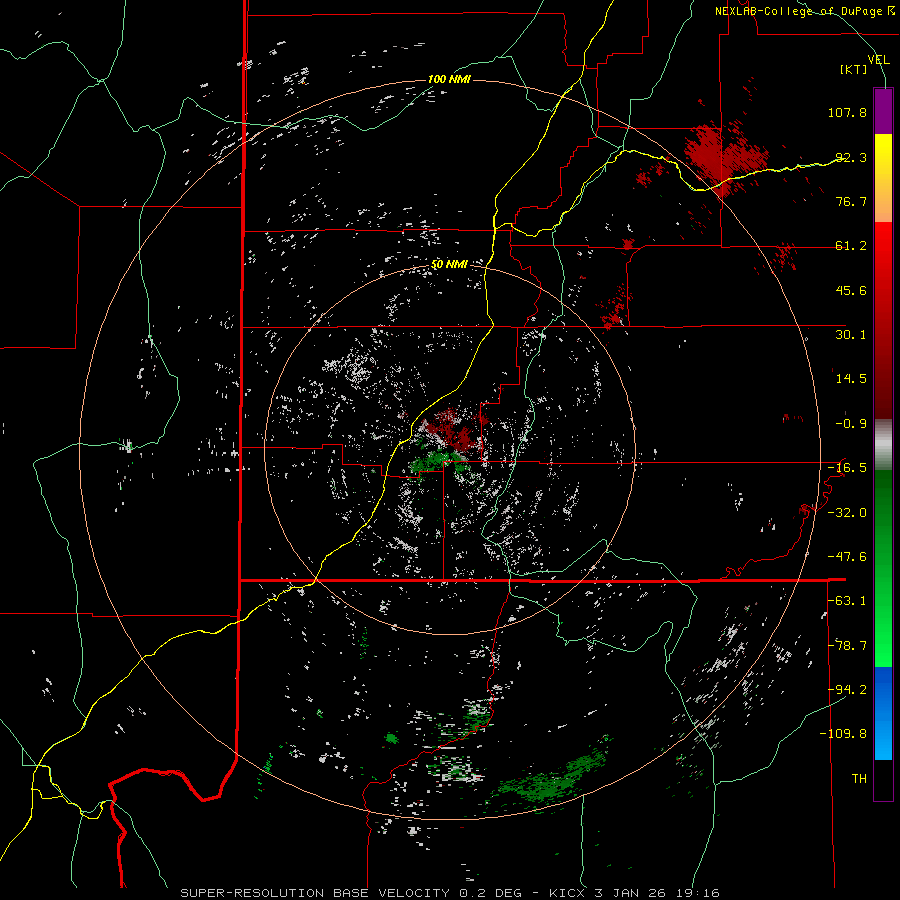Image resolution: width=900 pixels, height=900 pixels.
Task: Click the -16.5 velocity scale value
Action: click(847, 468)
